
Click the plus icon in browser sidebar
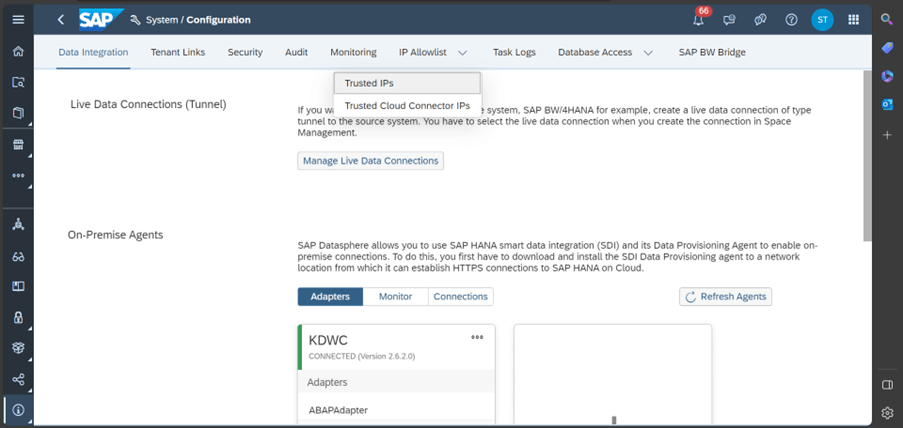pos(887,135)
